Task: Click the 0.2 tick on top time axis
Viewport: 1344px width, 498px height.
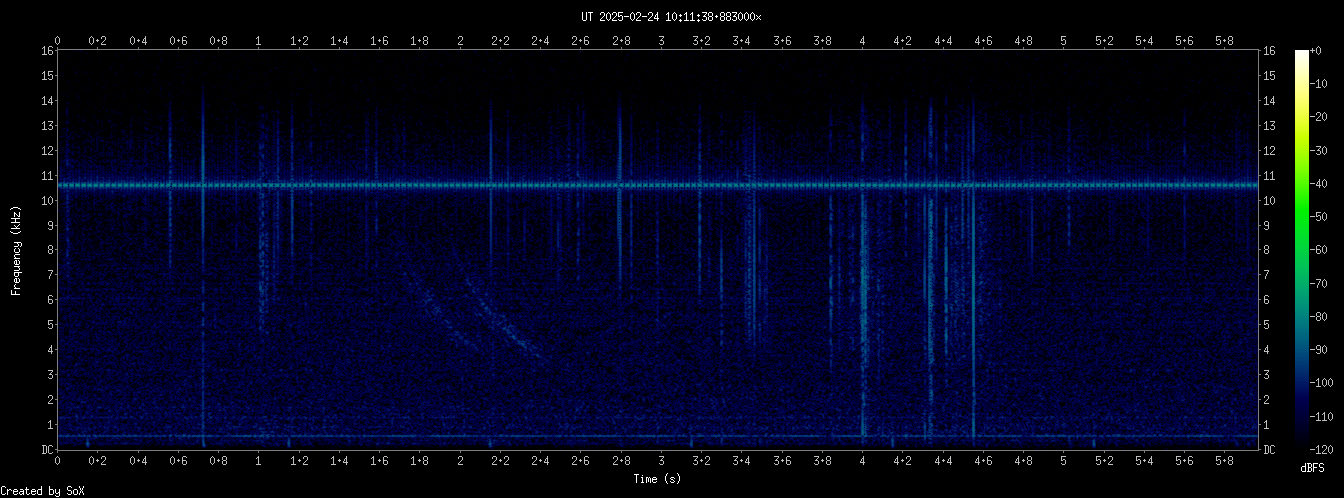Action: click(98, 41)
